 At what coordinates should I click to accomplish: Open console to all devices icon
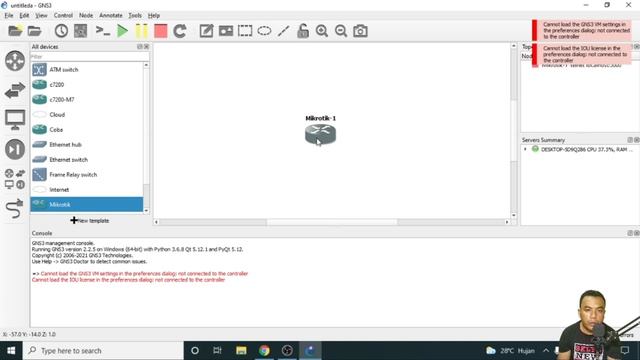[x=103, y=31]
